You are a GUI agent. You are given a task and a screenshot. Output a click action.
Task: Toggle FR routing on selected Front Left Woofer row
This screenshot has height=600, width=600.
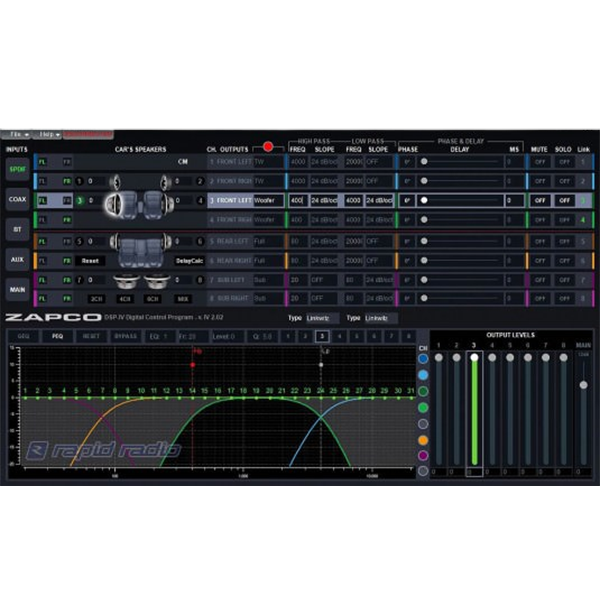pyautogui.click(x=67, y=200)
